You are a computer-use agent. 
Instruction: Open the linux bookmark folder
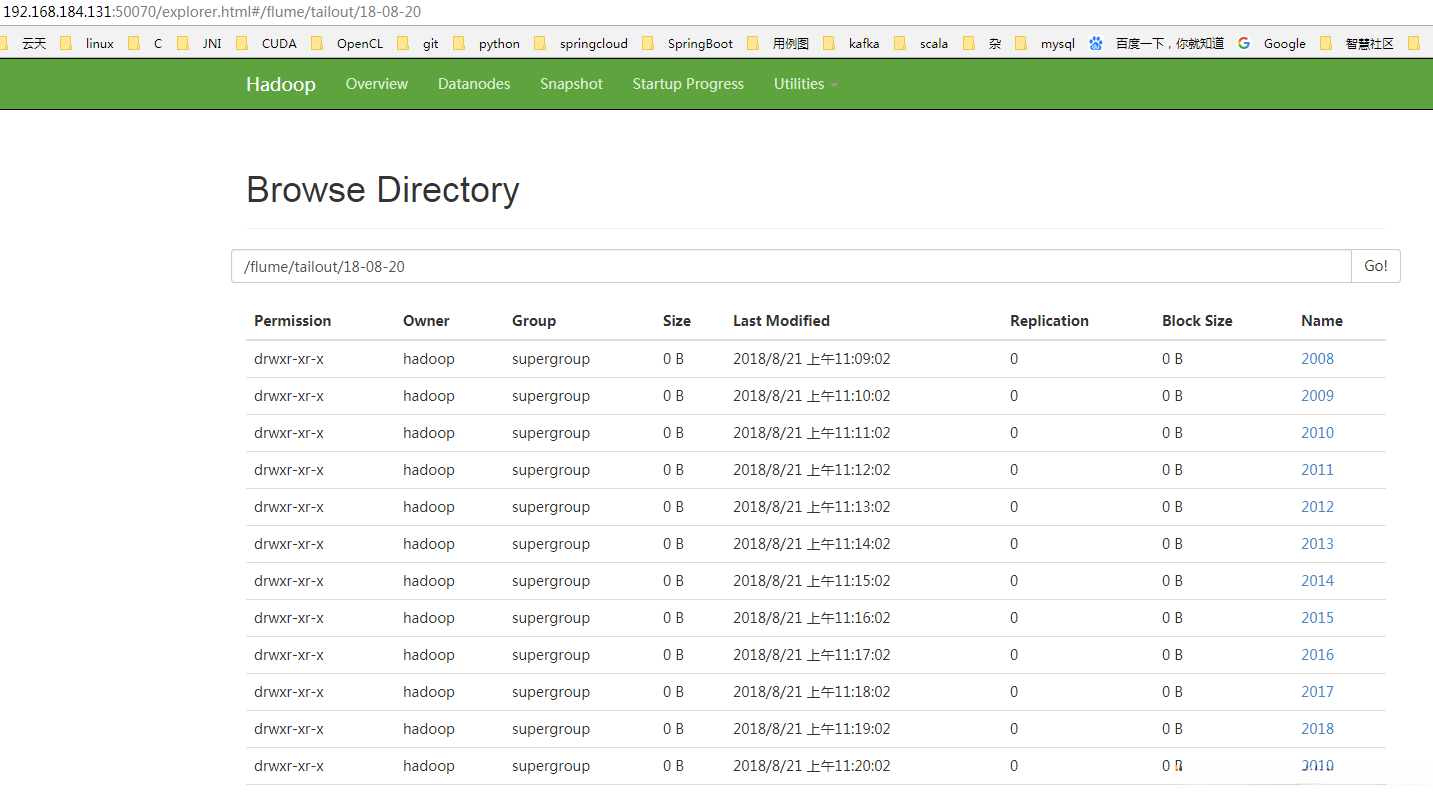(99, 43)
